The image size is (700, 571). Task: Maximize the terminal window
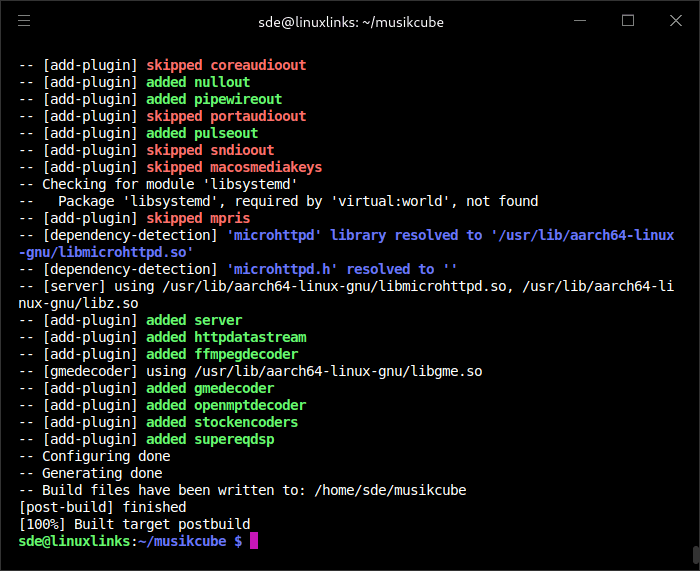tap(628, 21)
